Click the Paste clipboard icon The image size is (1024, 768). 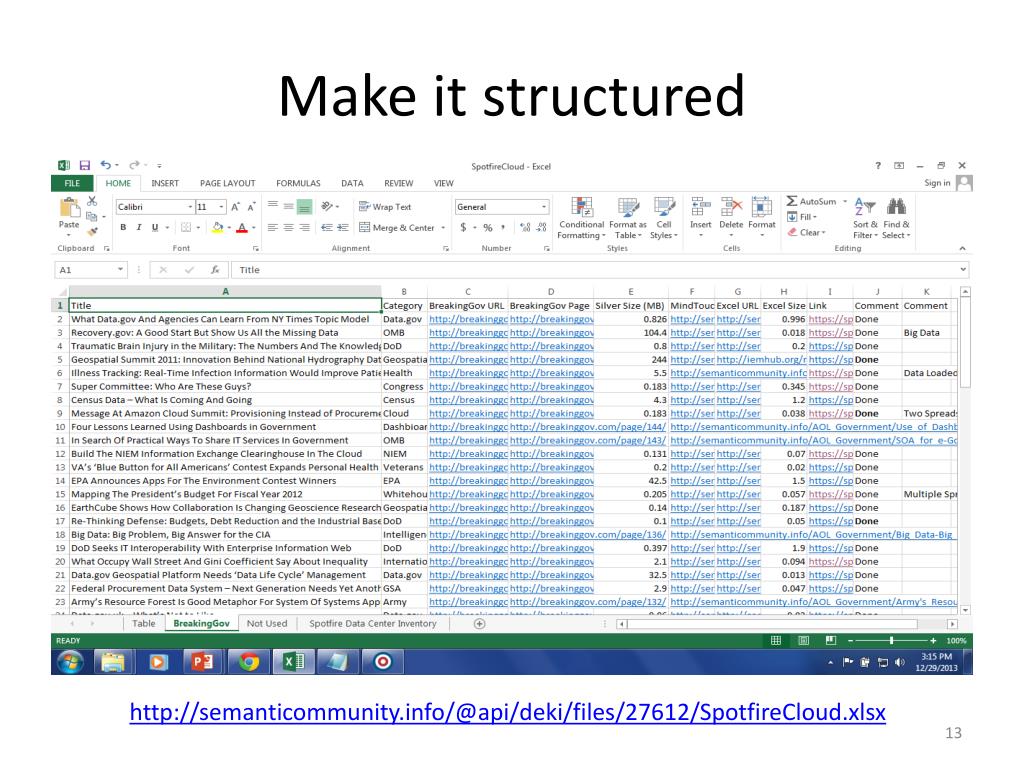(69, 208)
